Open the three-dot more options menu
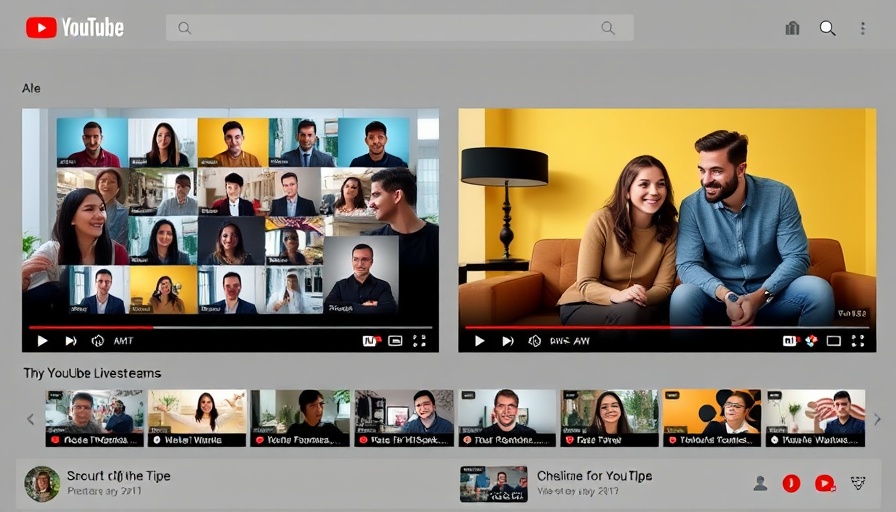Image resolution: width=896 pixels, height=512 pixels. point(862,28)
